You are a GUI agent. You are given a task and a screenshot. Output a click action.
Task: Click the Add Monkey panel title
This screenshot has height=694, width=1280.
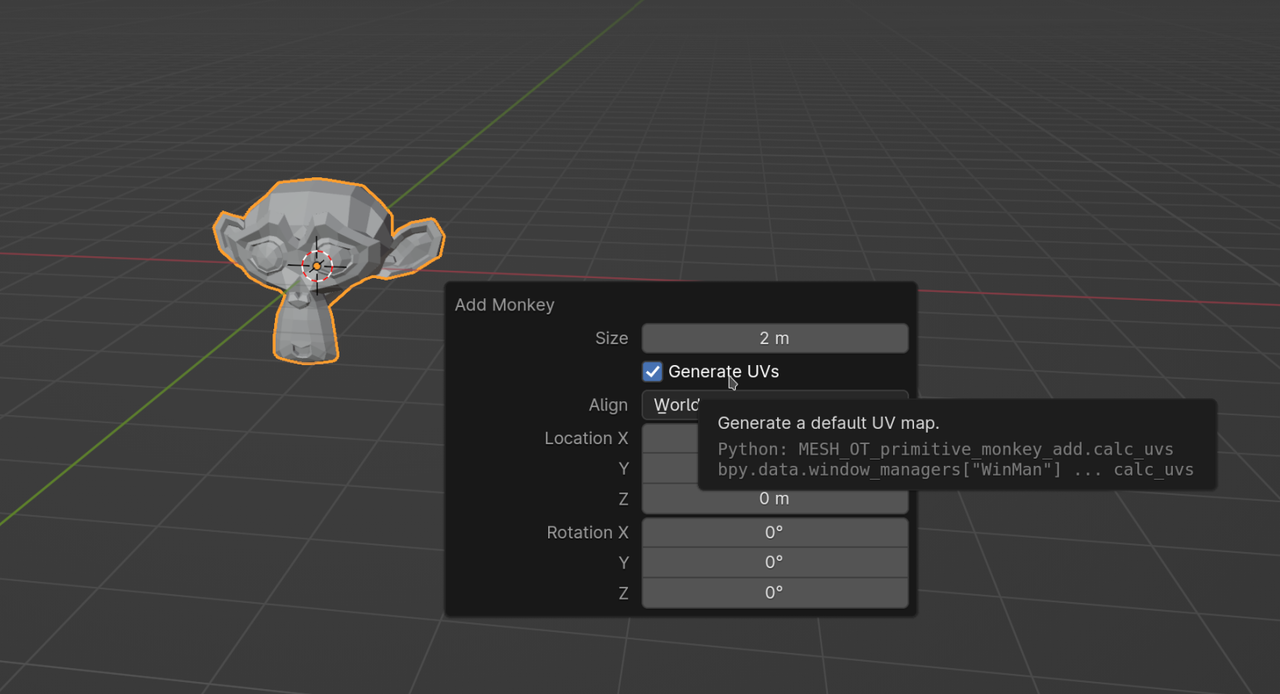tap(504, 305)
